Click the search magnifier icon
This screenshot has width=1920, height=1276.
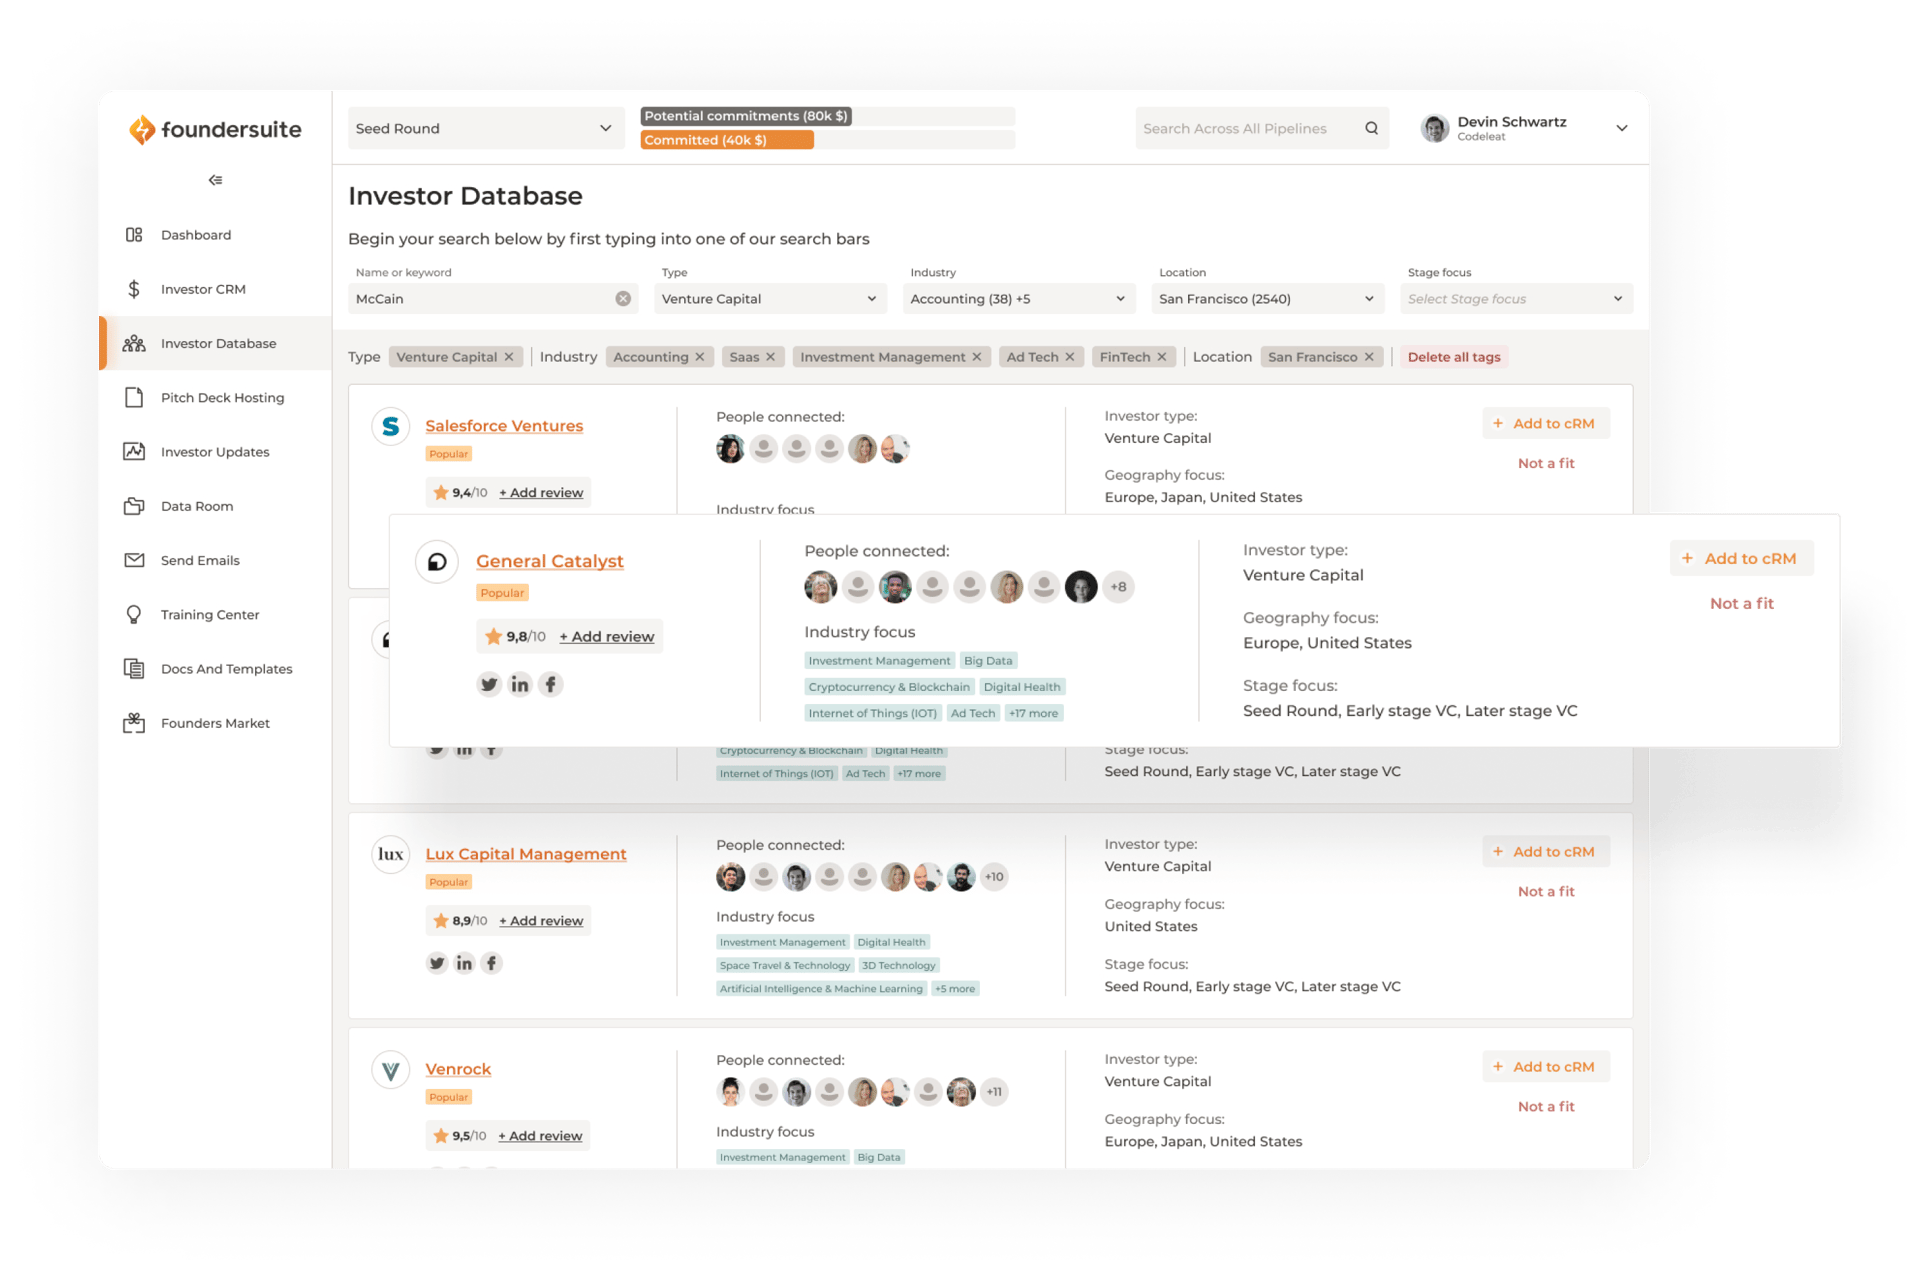pyautogui.click(x=1371, y=128)
